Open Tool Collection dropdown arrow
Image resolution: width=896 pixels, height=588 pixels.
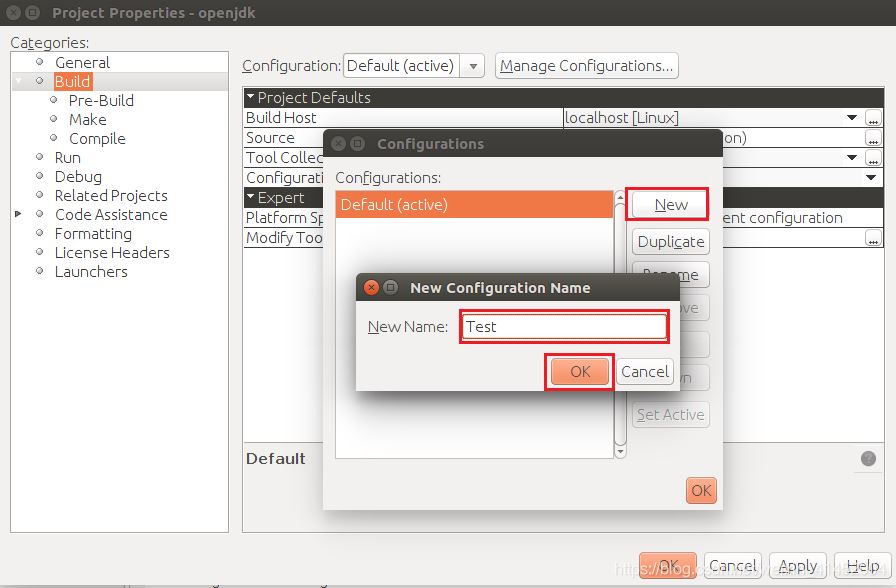click(x=851, y=157)
